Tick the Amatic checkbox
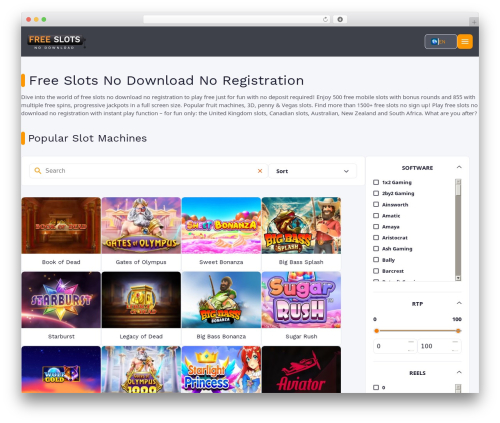Viewport: 500px width, 423px height. [x=376, y=216]
